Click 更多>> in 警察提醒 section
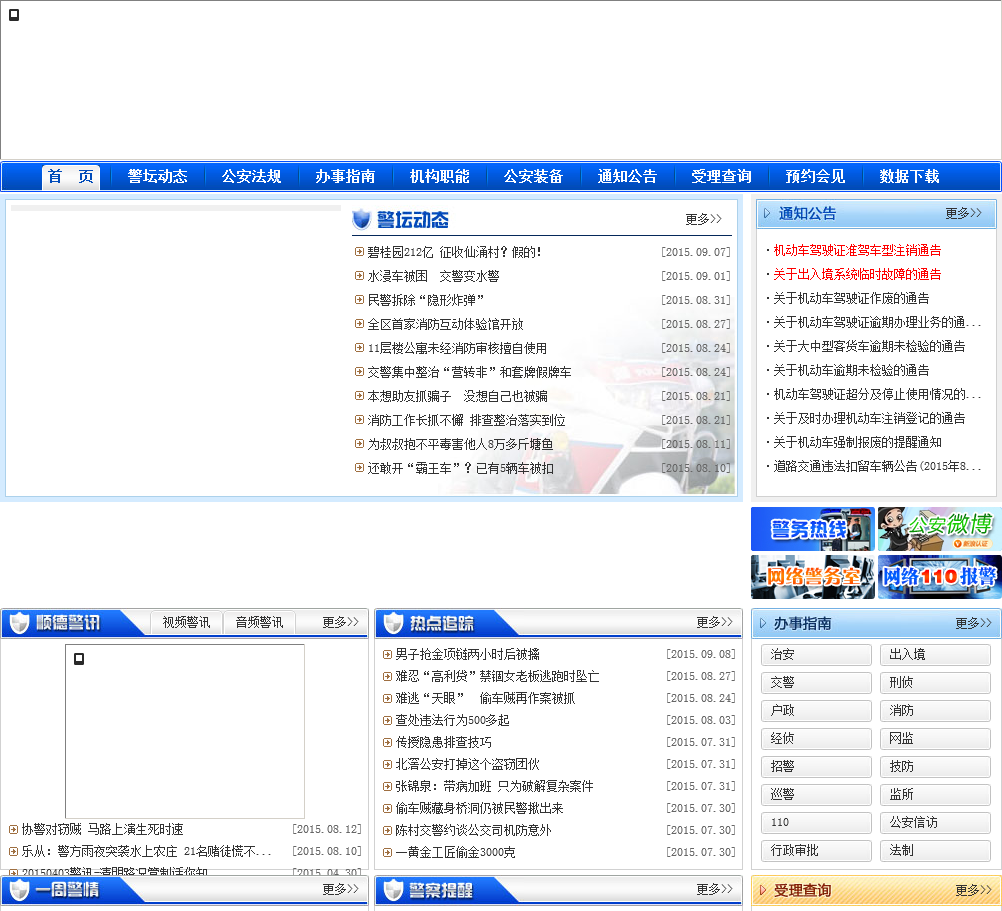The width and height of the screenshot is (1002, 911). [714, 889]
